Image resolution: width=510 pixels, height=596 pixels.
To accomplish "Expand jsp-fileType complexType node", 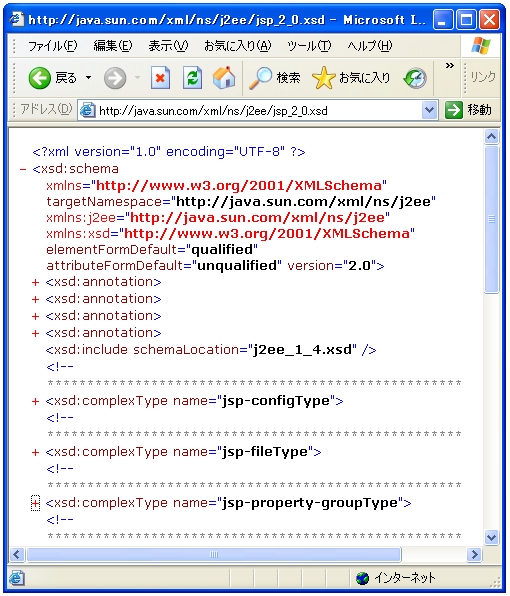I will pos(35,452).
